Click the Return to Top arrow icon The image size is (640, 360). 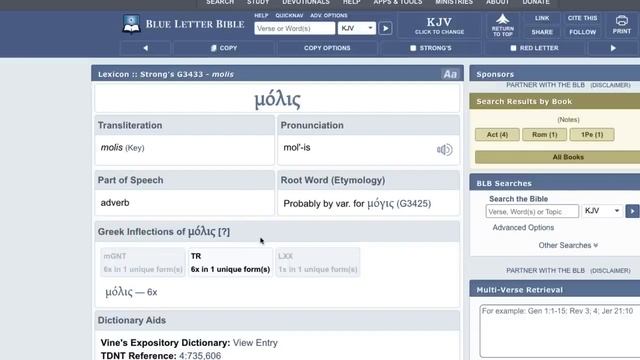click(502, 19)
